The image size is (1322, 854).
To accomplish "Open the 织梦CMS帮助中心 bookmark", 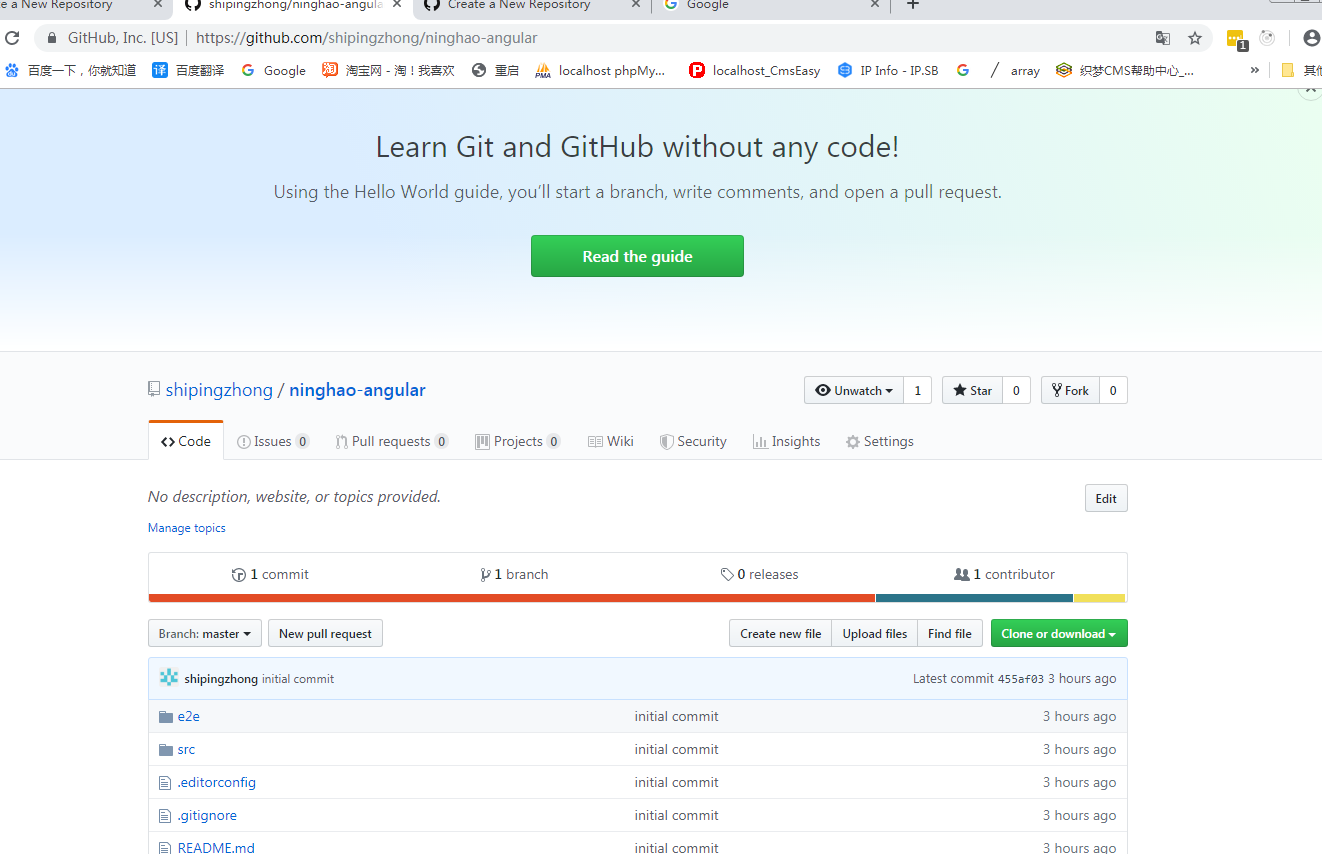I will [1125, 70].
